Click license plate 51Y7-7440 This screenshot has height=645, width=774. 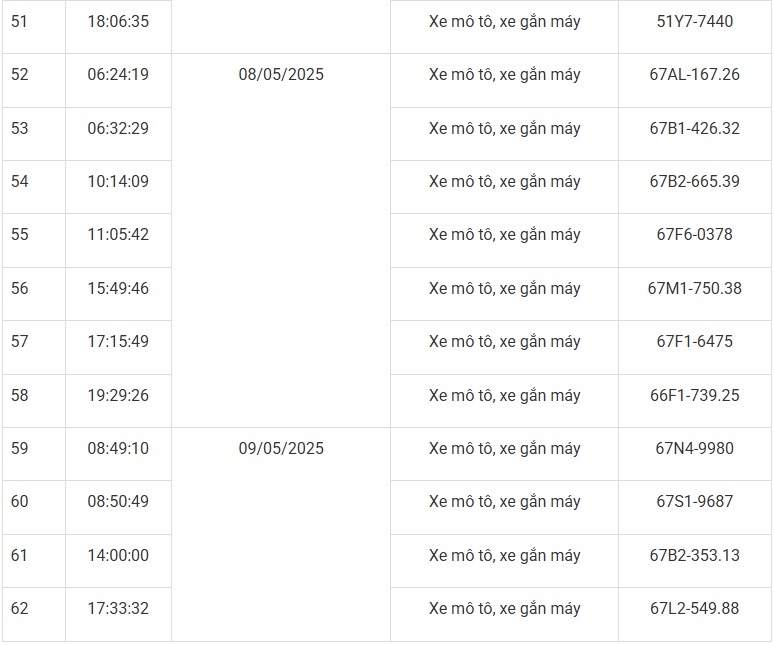click(694, 21)
